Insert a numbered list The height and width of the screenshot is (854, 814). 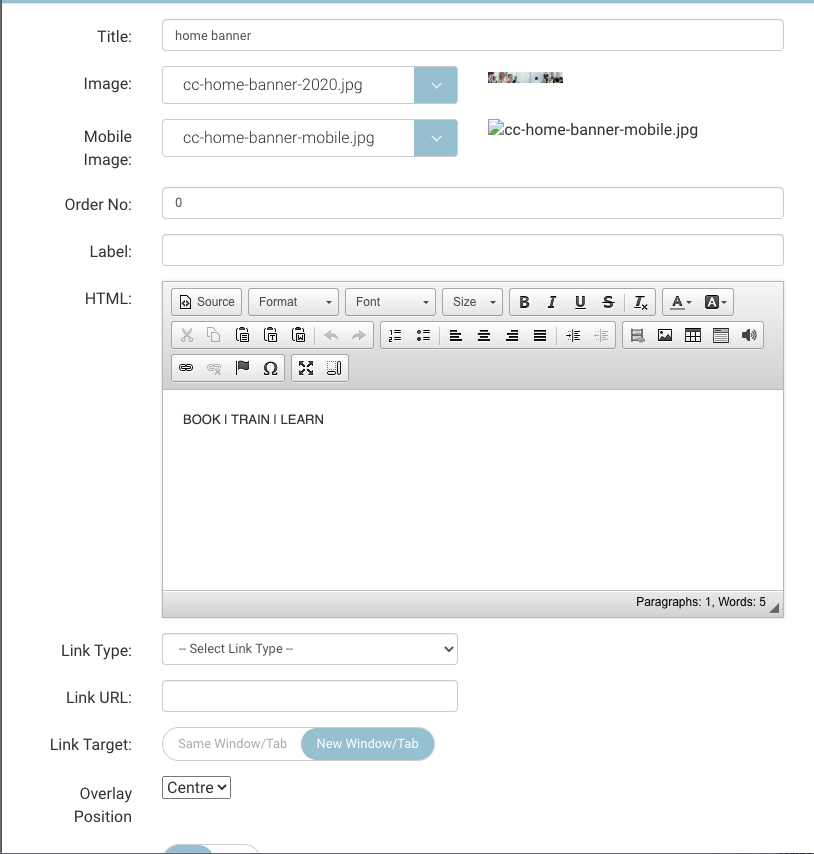395,336
